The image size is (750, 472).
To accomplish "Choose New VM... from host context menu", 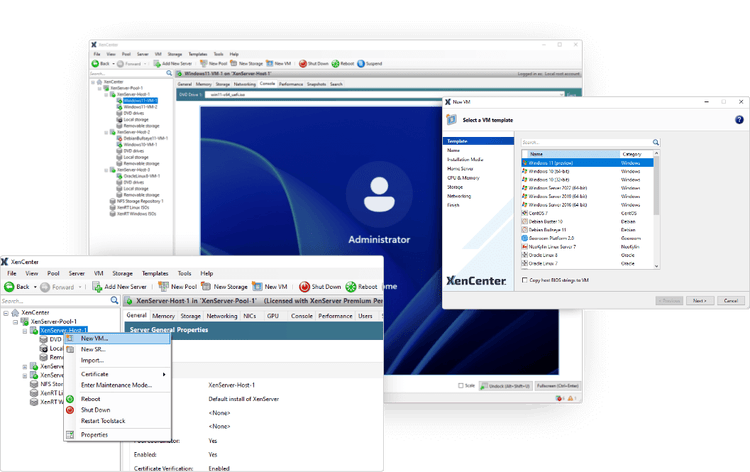I will click(x=118, y=339).
